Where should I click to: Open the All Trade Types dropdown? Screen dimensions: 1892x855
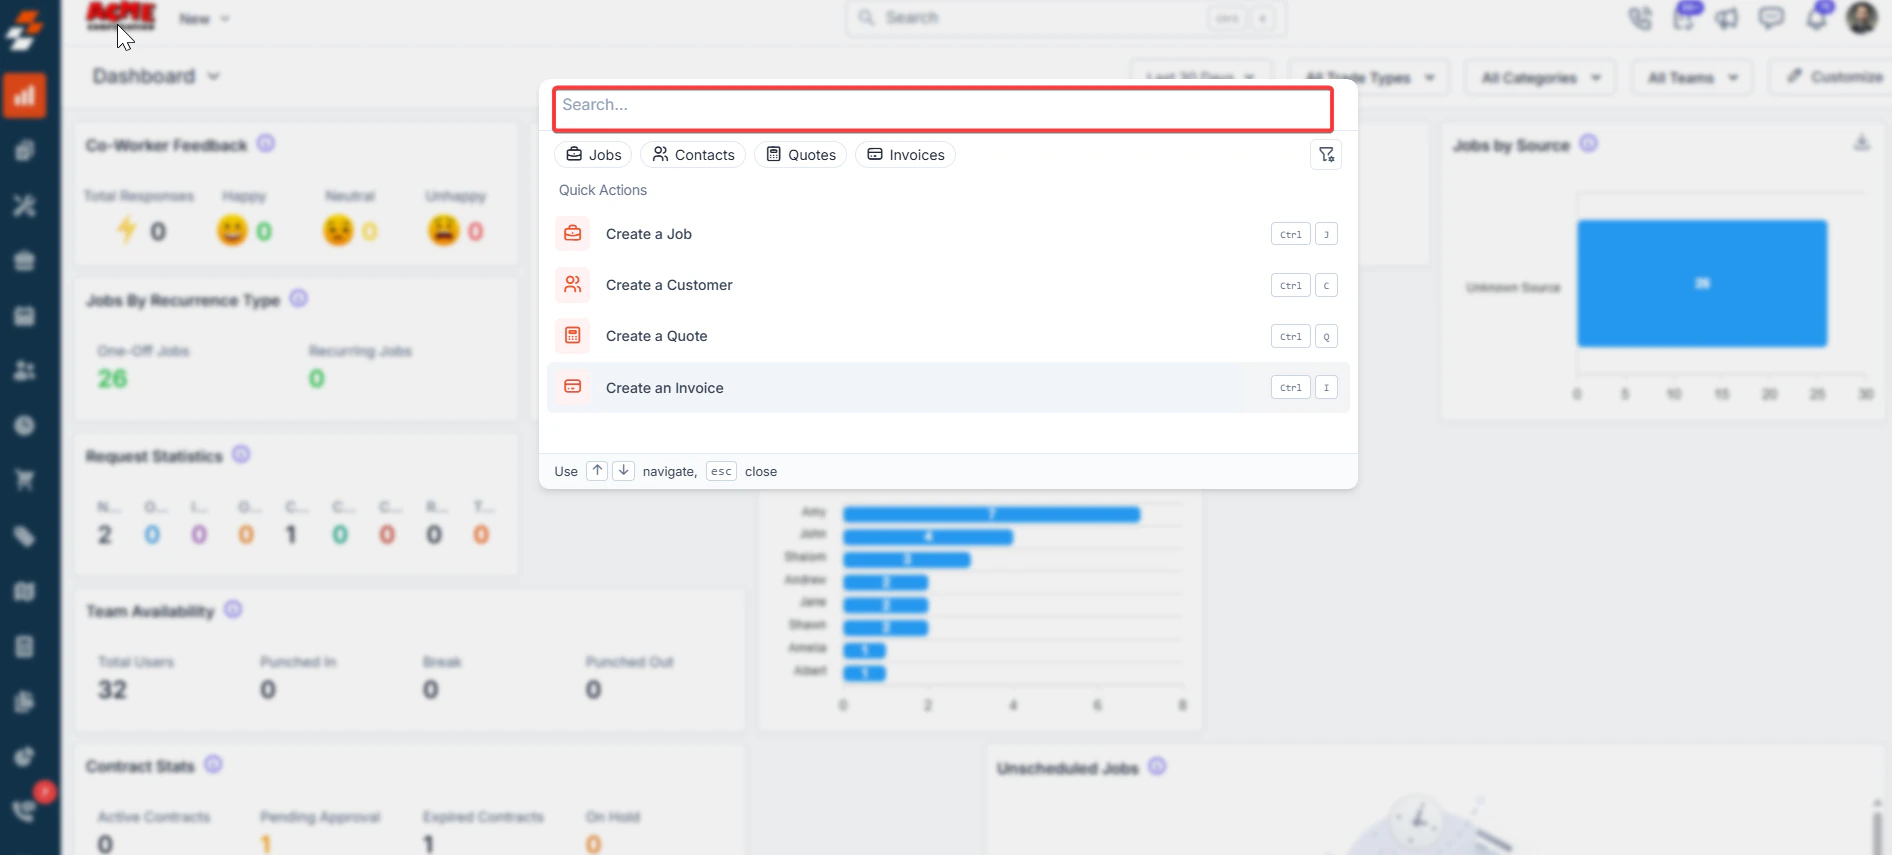click(1369, 78)
